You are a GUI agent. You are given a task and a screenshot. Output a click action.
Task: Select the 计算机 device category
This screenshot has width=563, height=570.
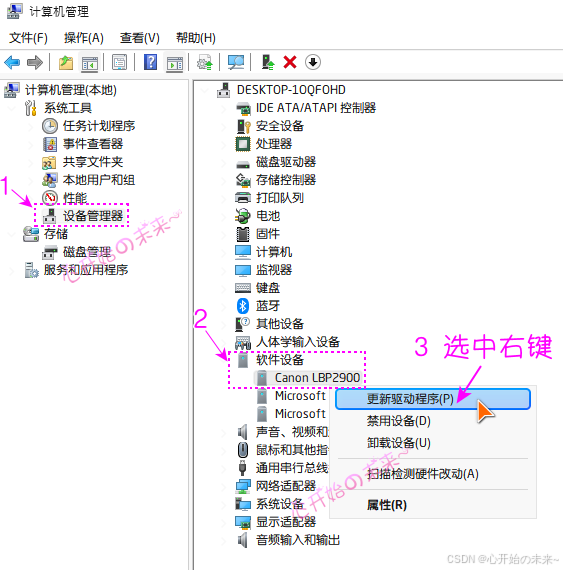pyautogui.click(x=274, y=252)
